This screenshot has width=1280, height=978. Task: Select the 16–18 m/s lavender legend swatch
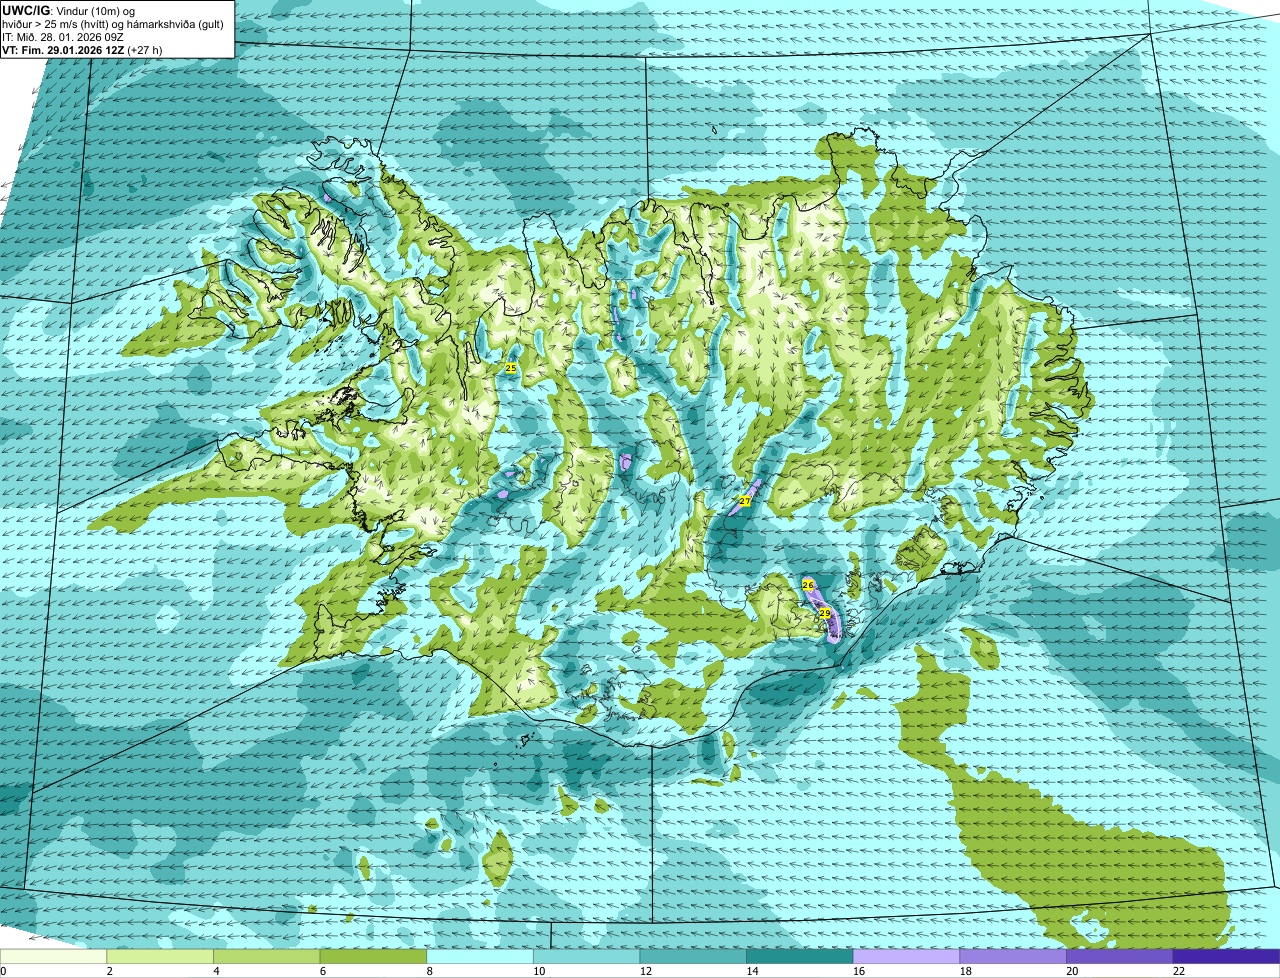906,957
